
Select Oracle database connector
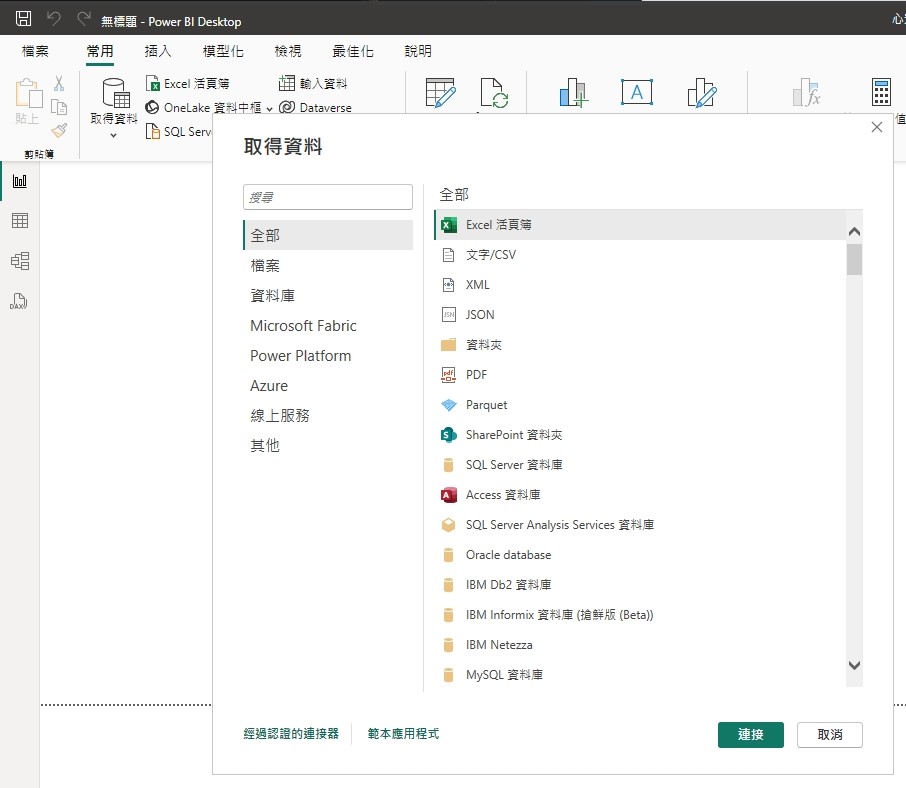click(640, 555)
